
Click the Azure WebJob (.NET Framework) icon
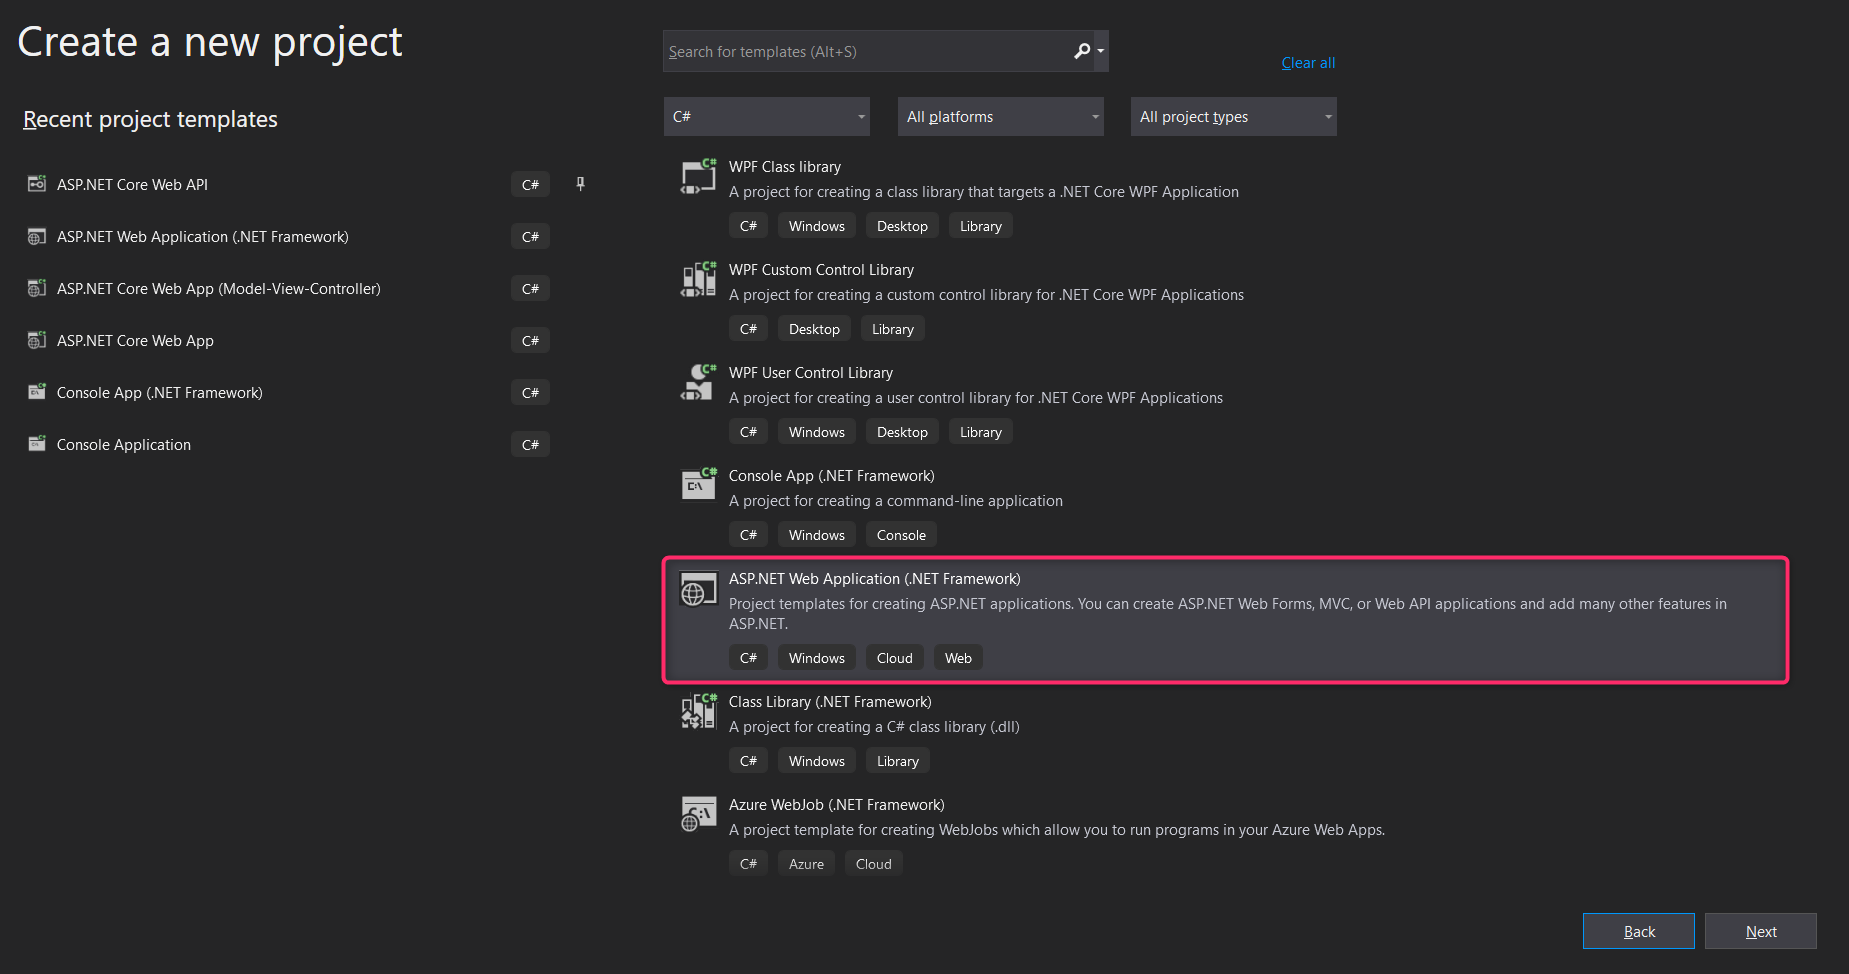[x=698, y=814]
